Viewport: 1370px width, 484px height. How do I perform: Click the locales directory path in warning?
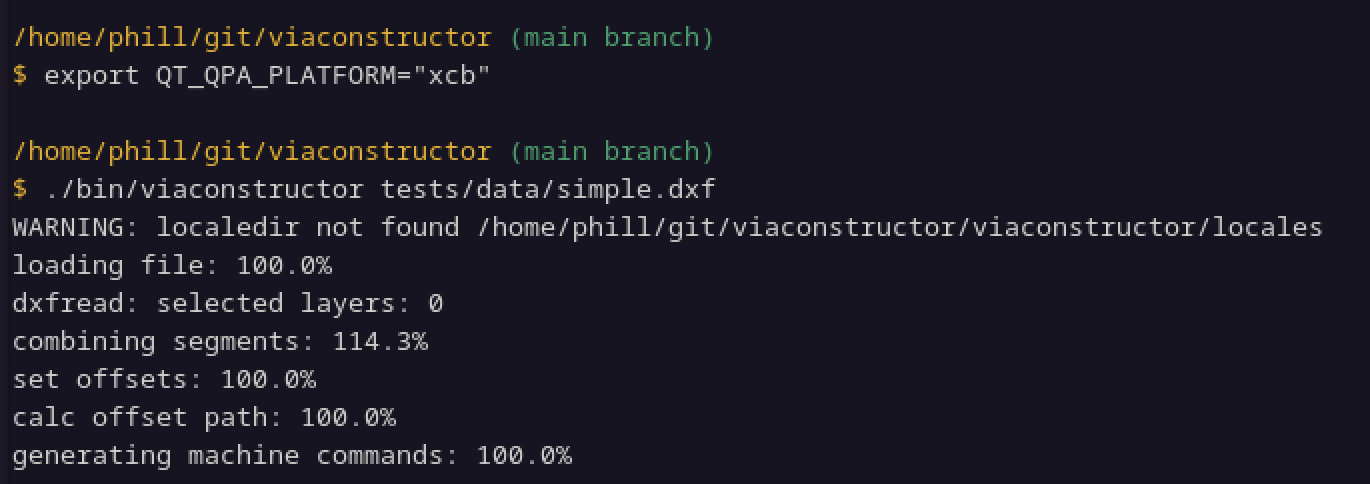click(900, 228)
